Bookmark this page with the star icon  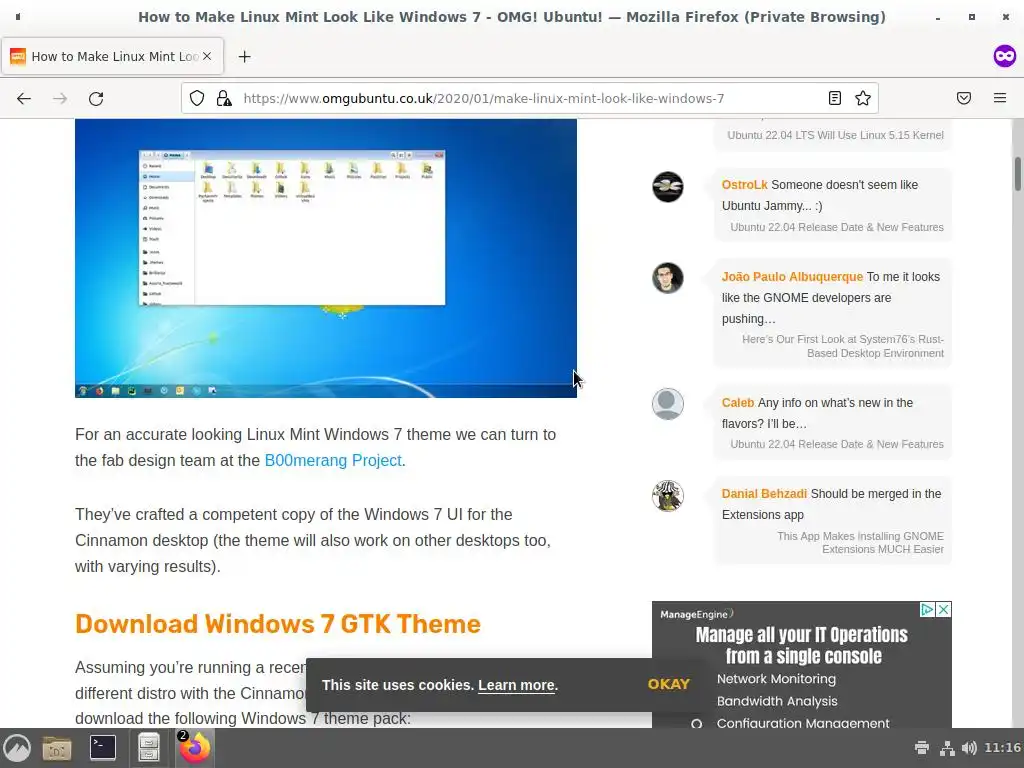[863, 99]
